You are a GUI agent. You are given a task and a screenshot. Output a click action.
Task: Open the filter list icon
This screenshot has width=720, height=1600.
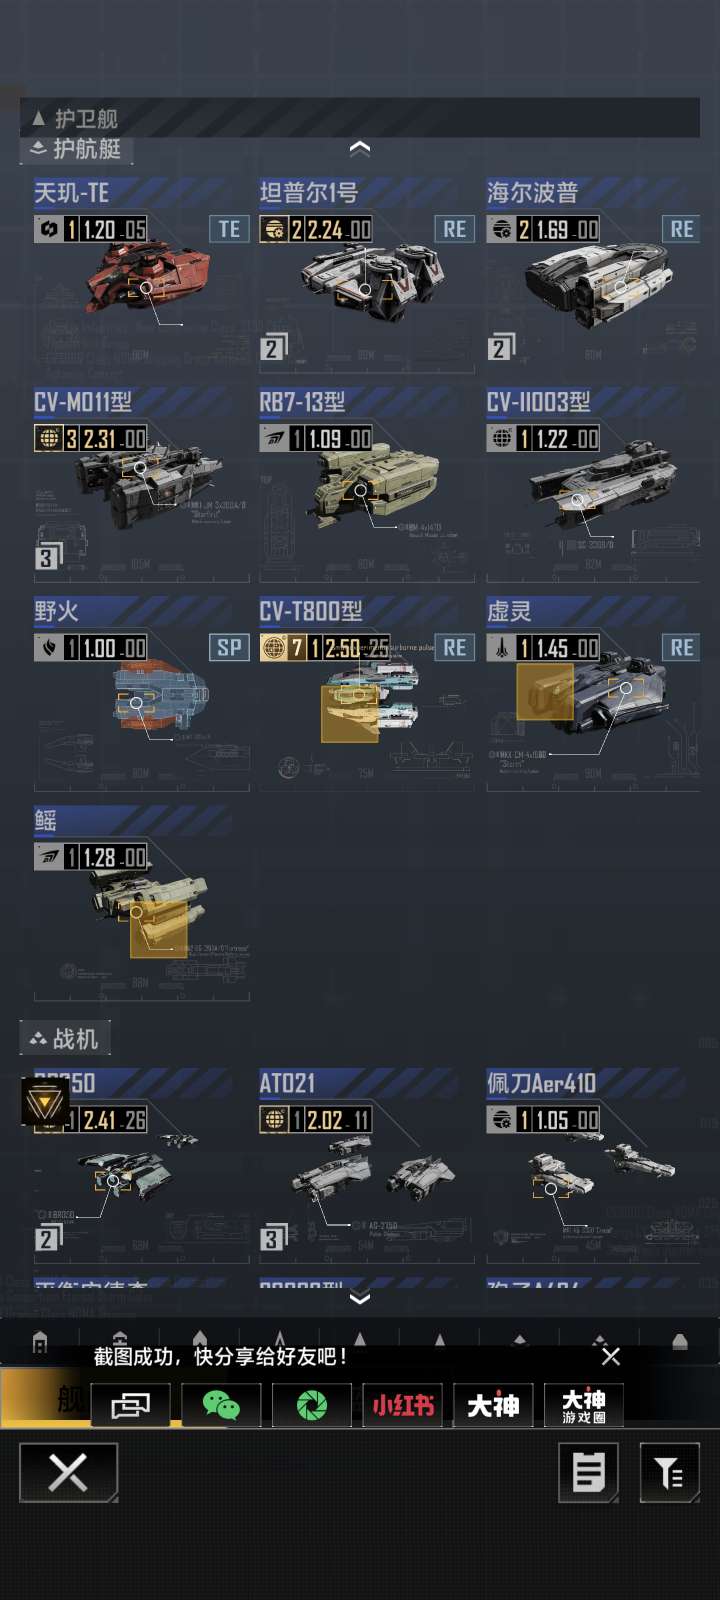(670, 1472)
